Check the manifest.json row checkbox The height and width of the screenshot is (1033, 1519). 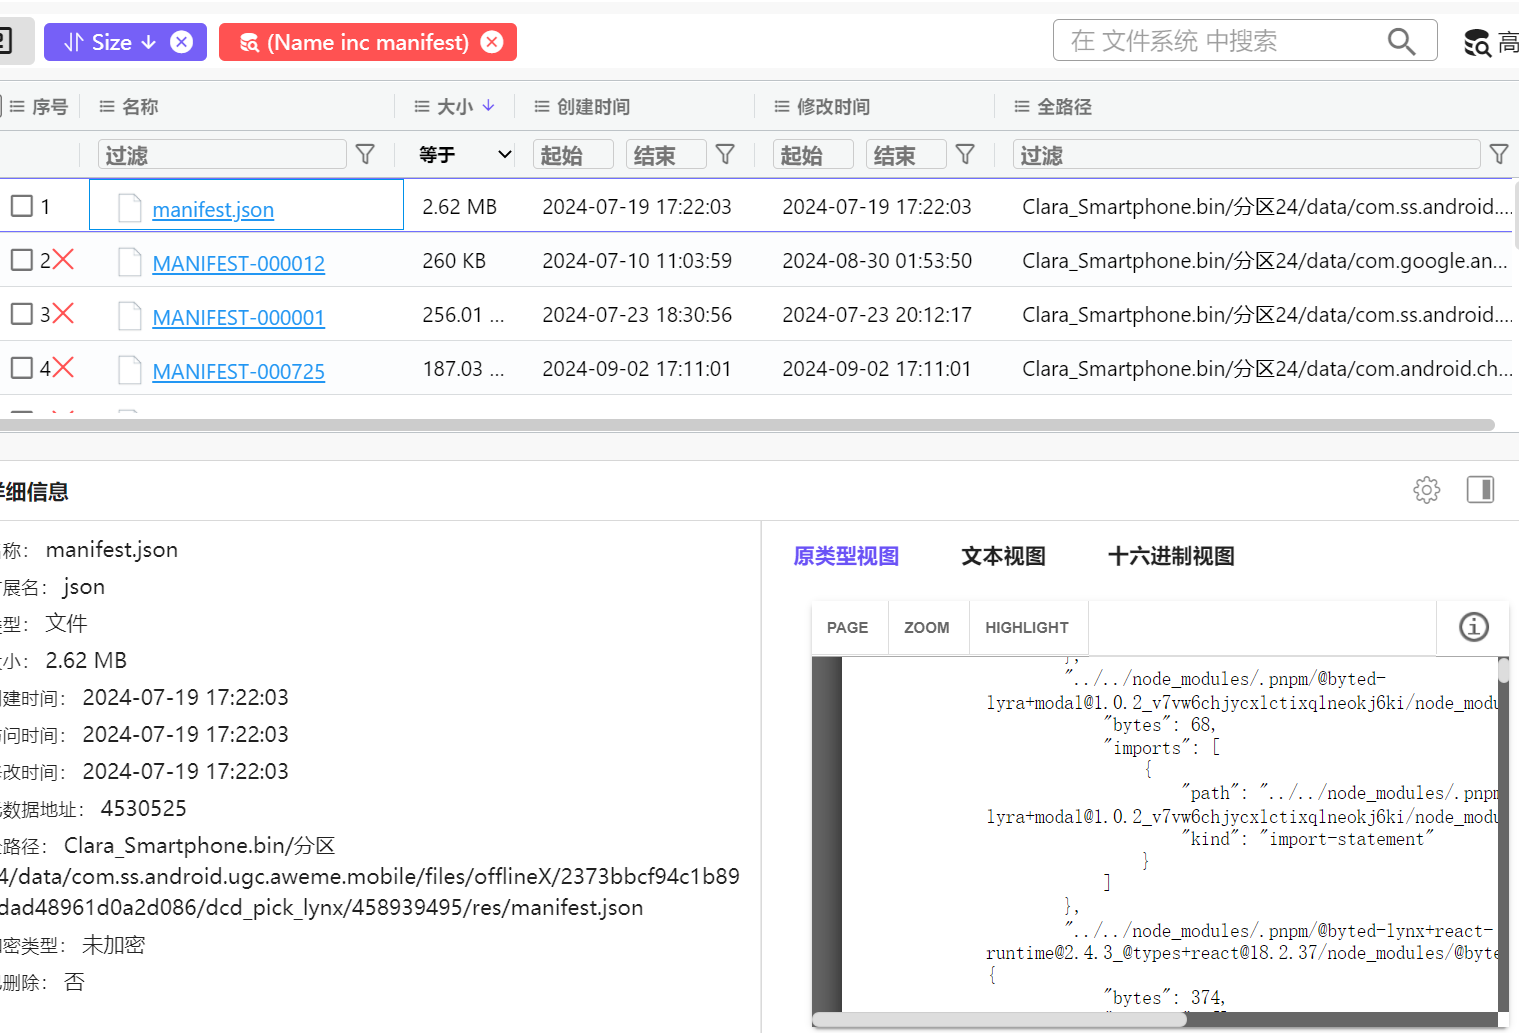[x=21, y=205]
